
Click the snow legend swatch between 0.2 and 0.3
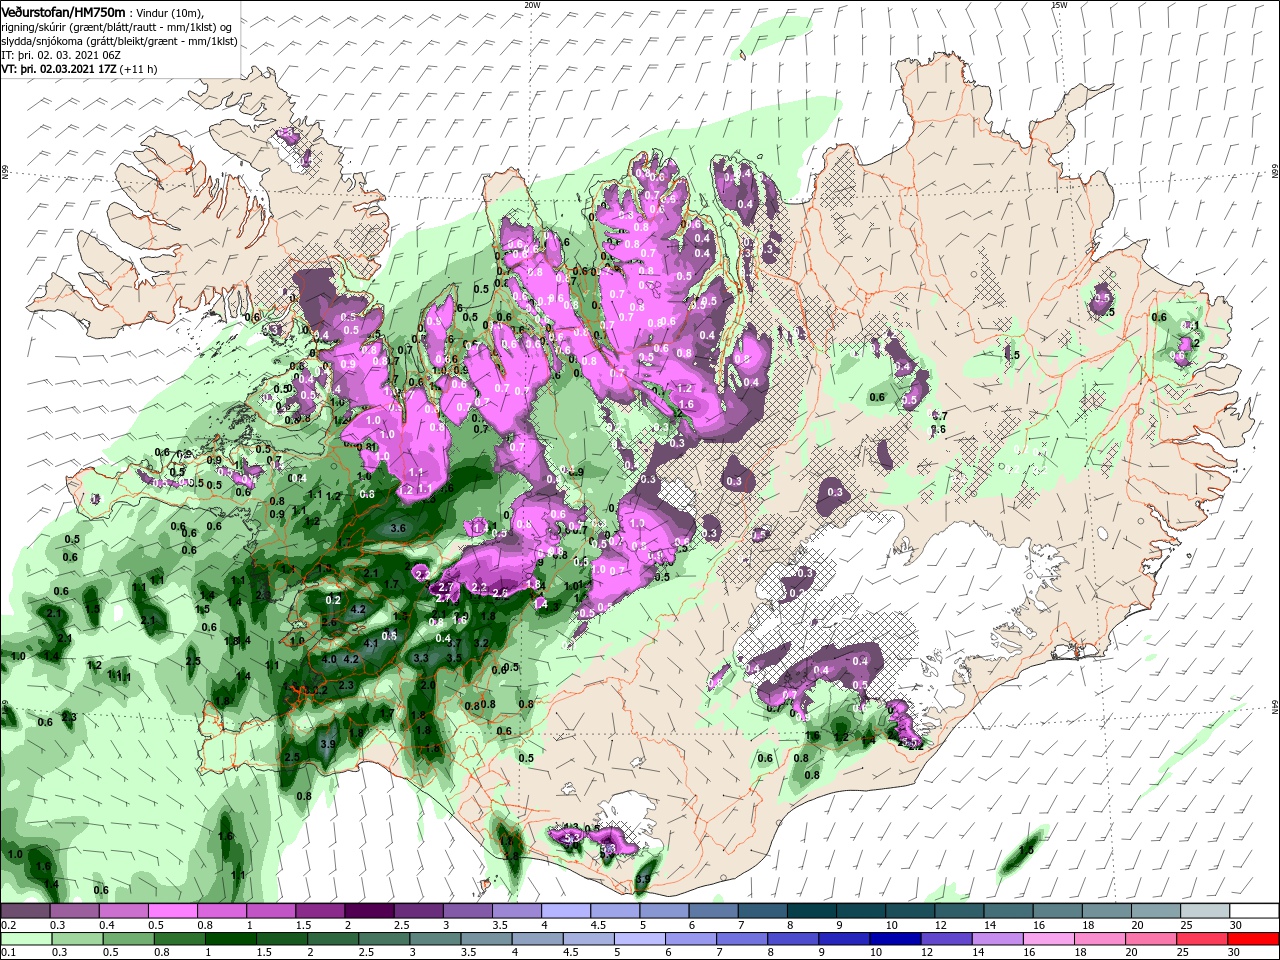(x=25, y=910)
